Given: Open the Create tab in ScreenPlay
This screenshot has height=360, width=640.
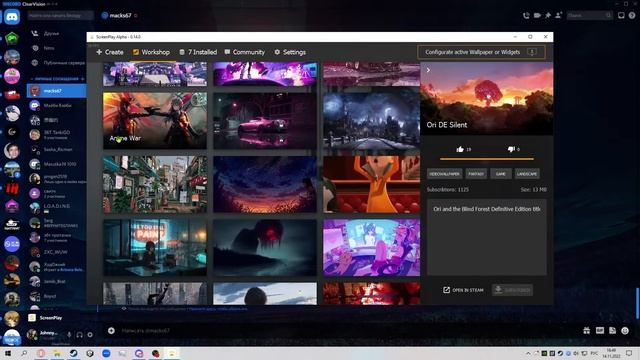Looking at the screenshot, I should click(x=110, y=52).
